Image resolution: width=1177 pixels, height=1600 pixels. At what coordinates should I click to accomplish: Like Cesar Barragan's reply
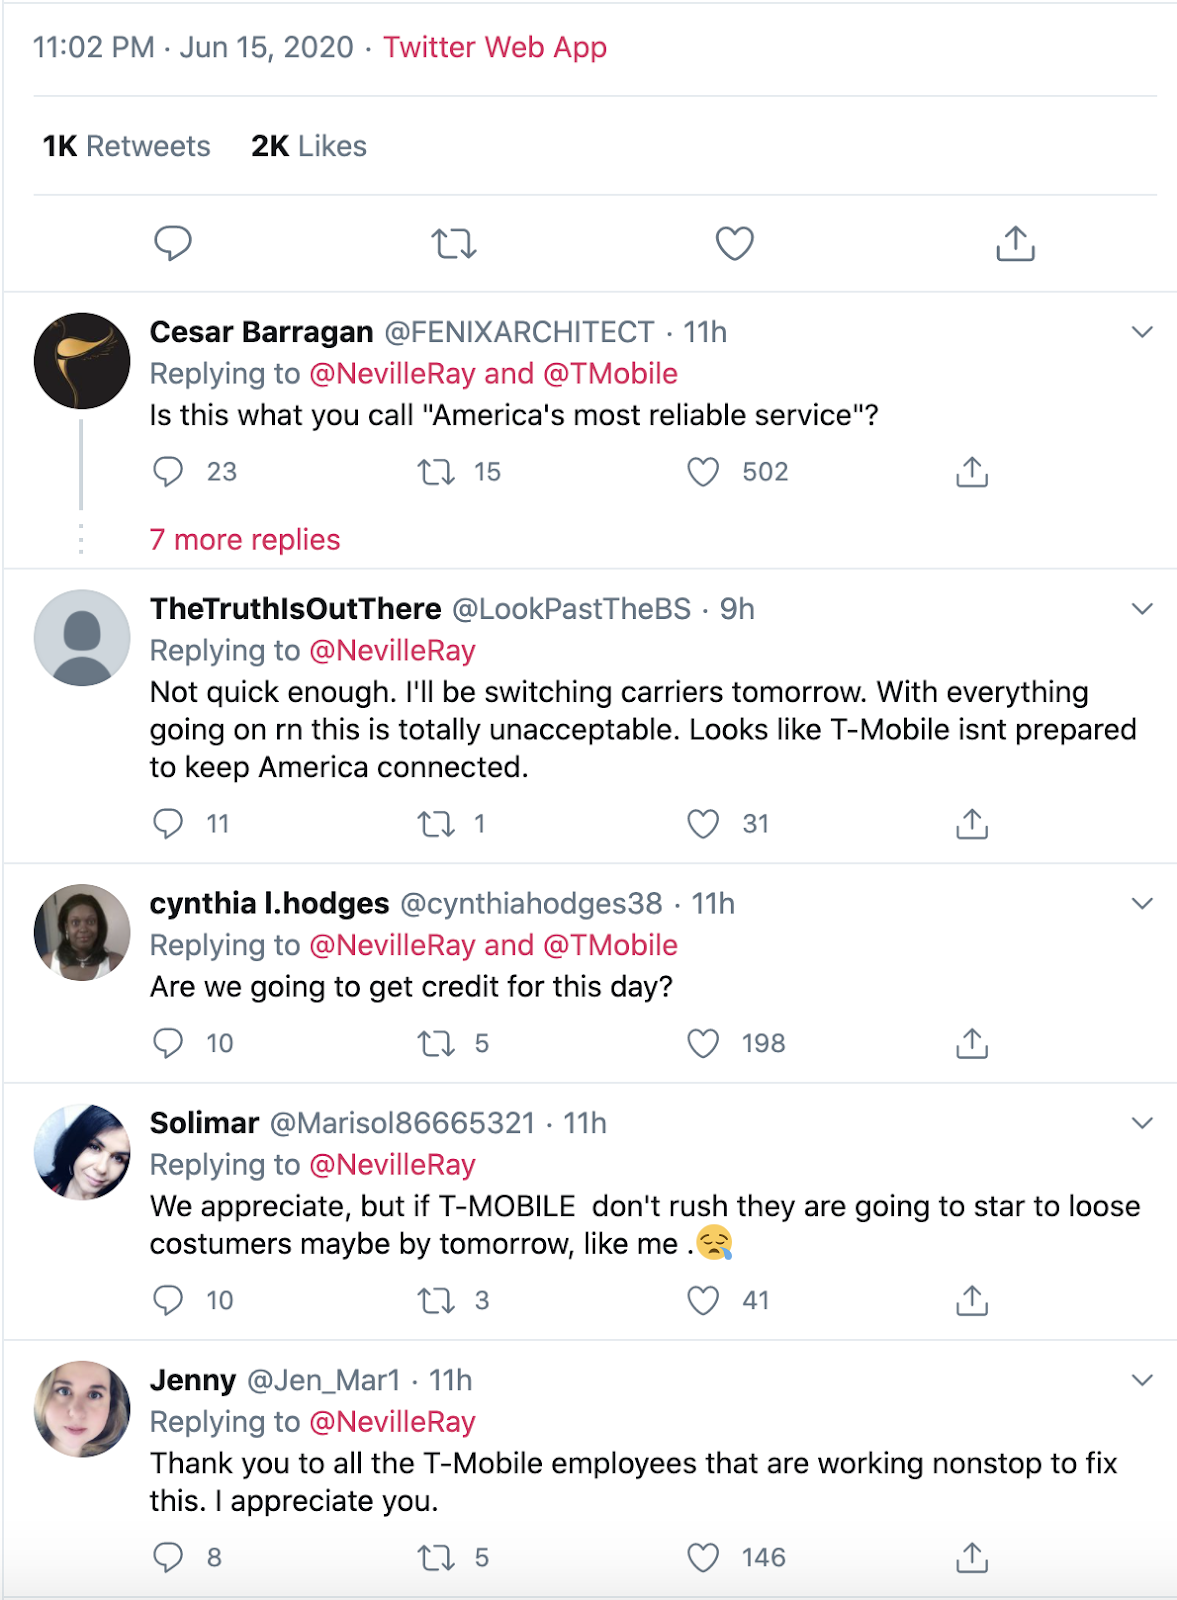point(703,472)
